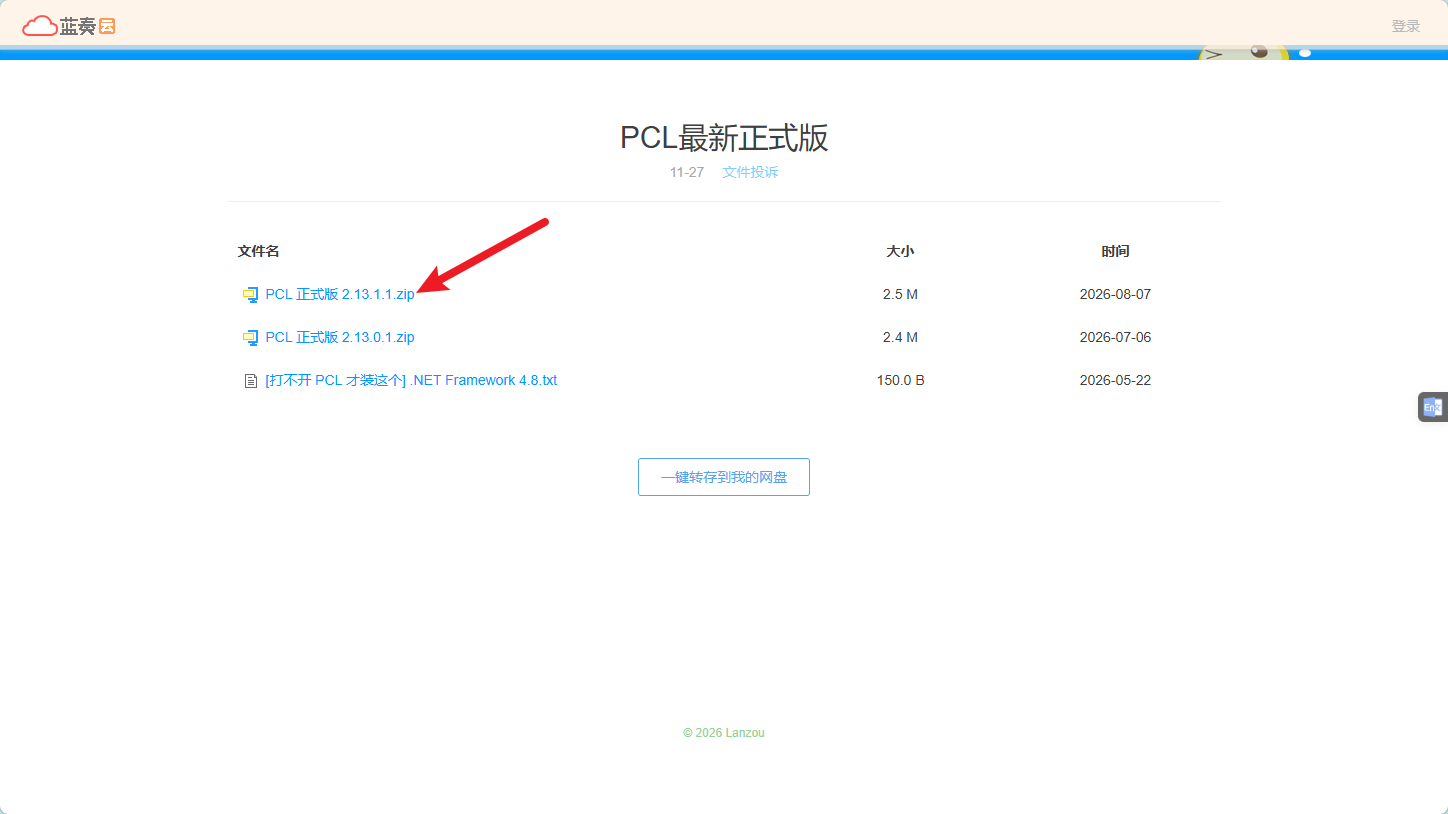Download PCL 正式版 2.13.1.1.zip
Viewport: 1448px width, 814px height.
340,295
